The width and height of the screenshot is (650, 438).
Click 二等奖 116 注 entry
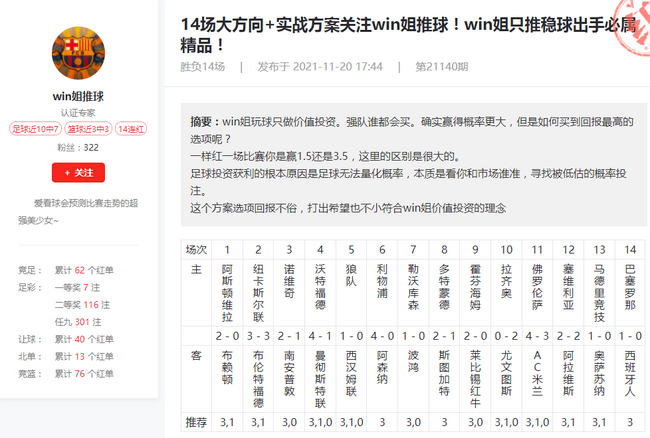(82, 305)
